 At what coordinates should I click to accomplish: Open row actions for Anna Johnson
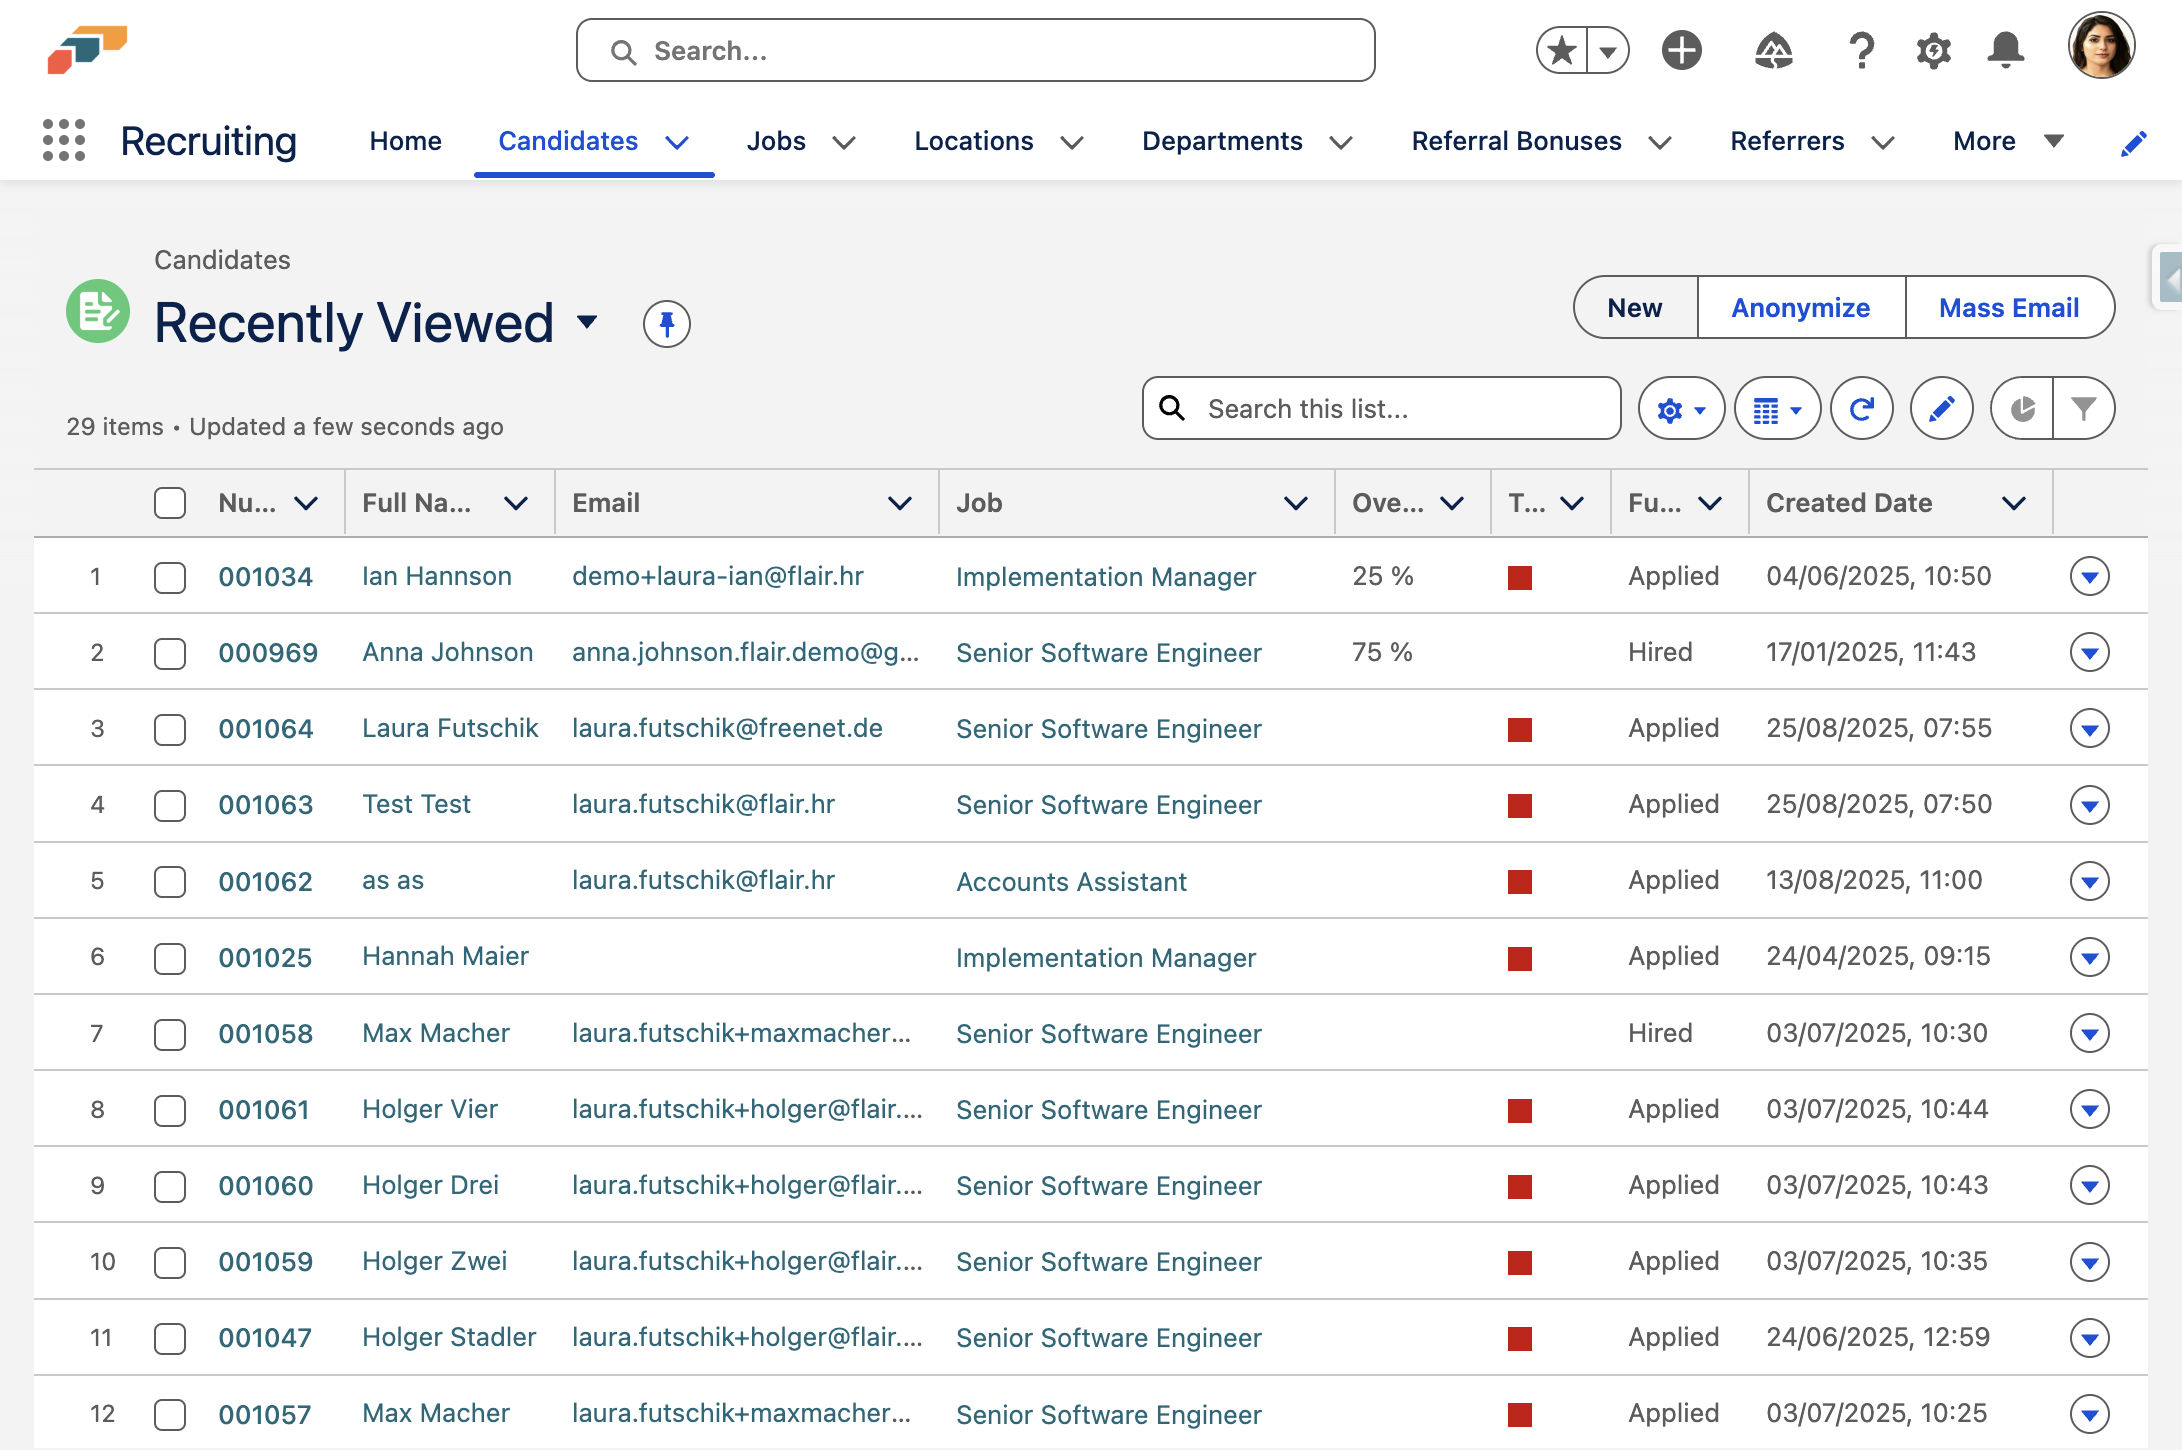[x=2089, y=653]
